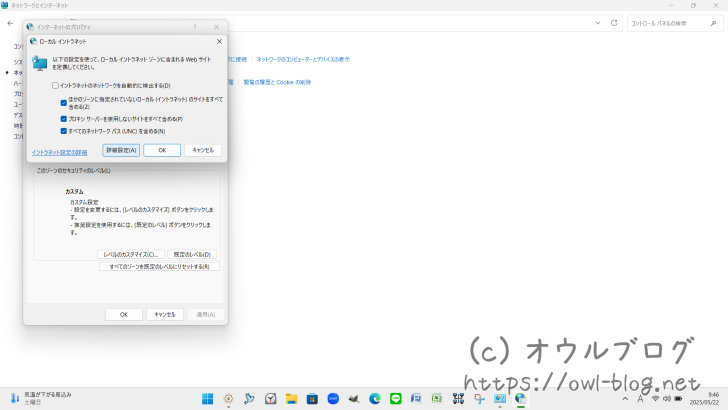Click the 詳細設定(A) button
The image size is (728, 410).
(x=121, y=150)
